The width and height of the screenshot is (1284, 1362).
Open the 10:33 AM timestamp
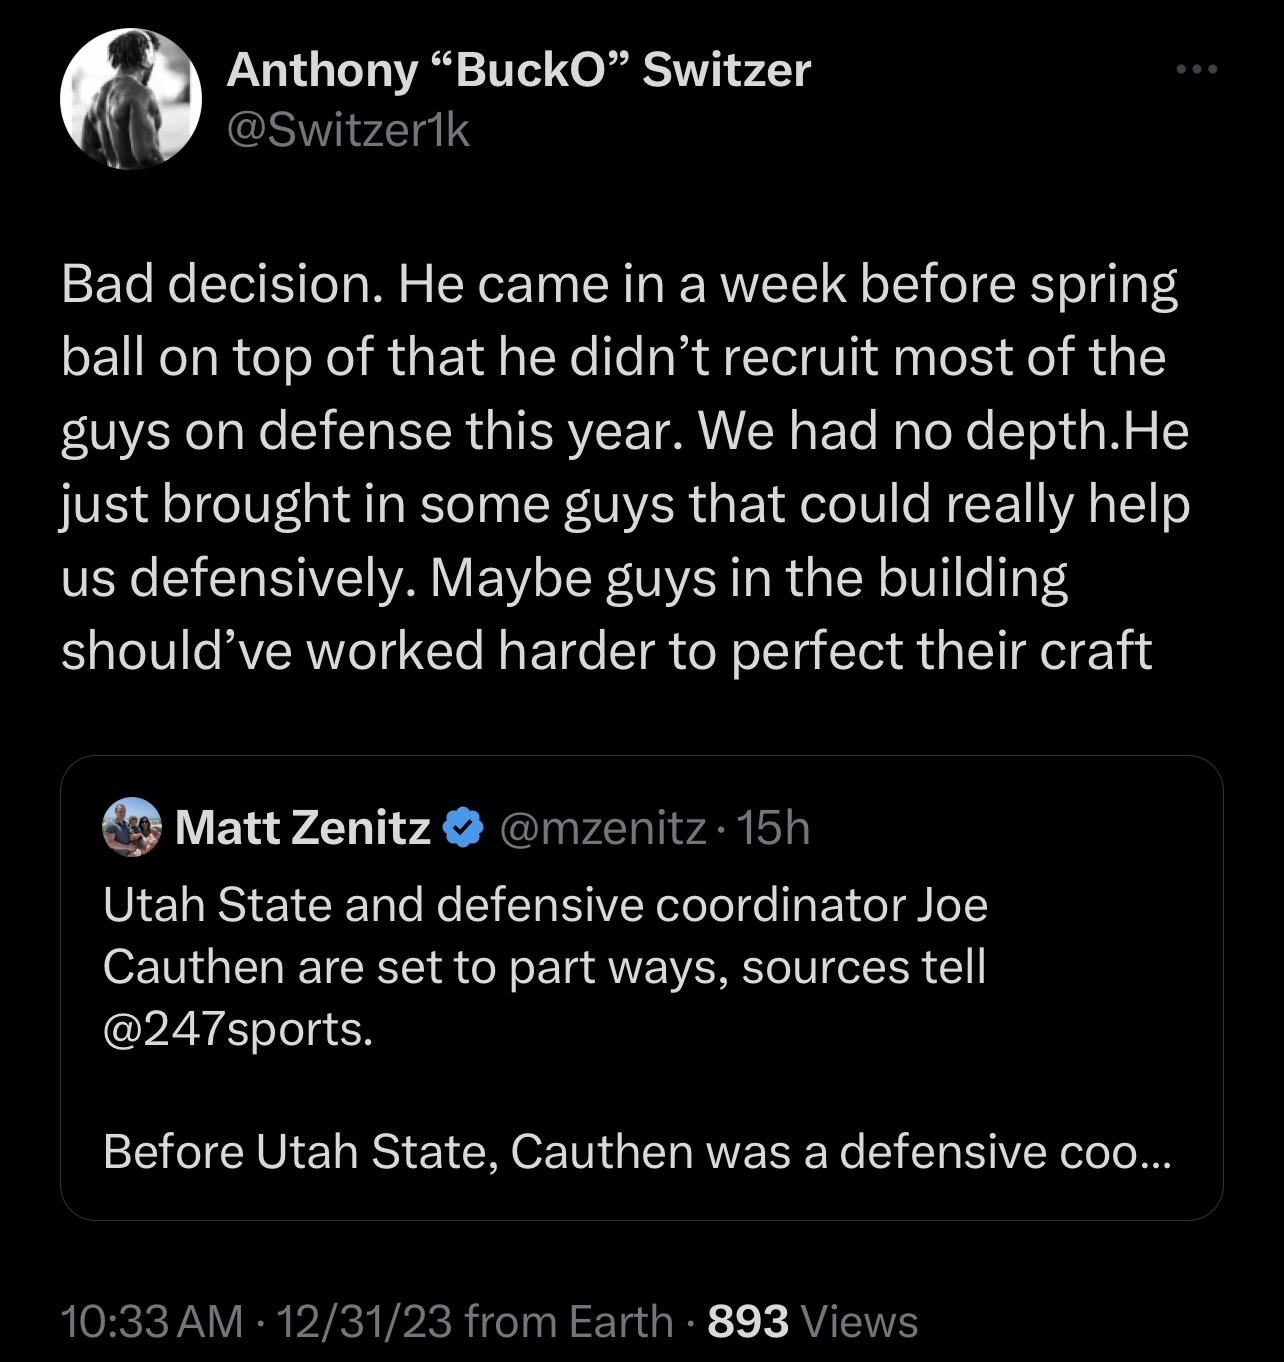point(152,1322)
